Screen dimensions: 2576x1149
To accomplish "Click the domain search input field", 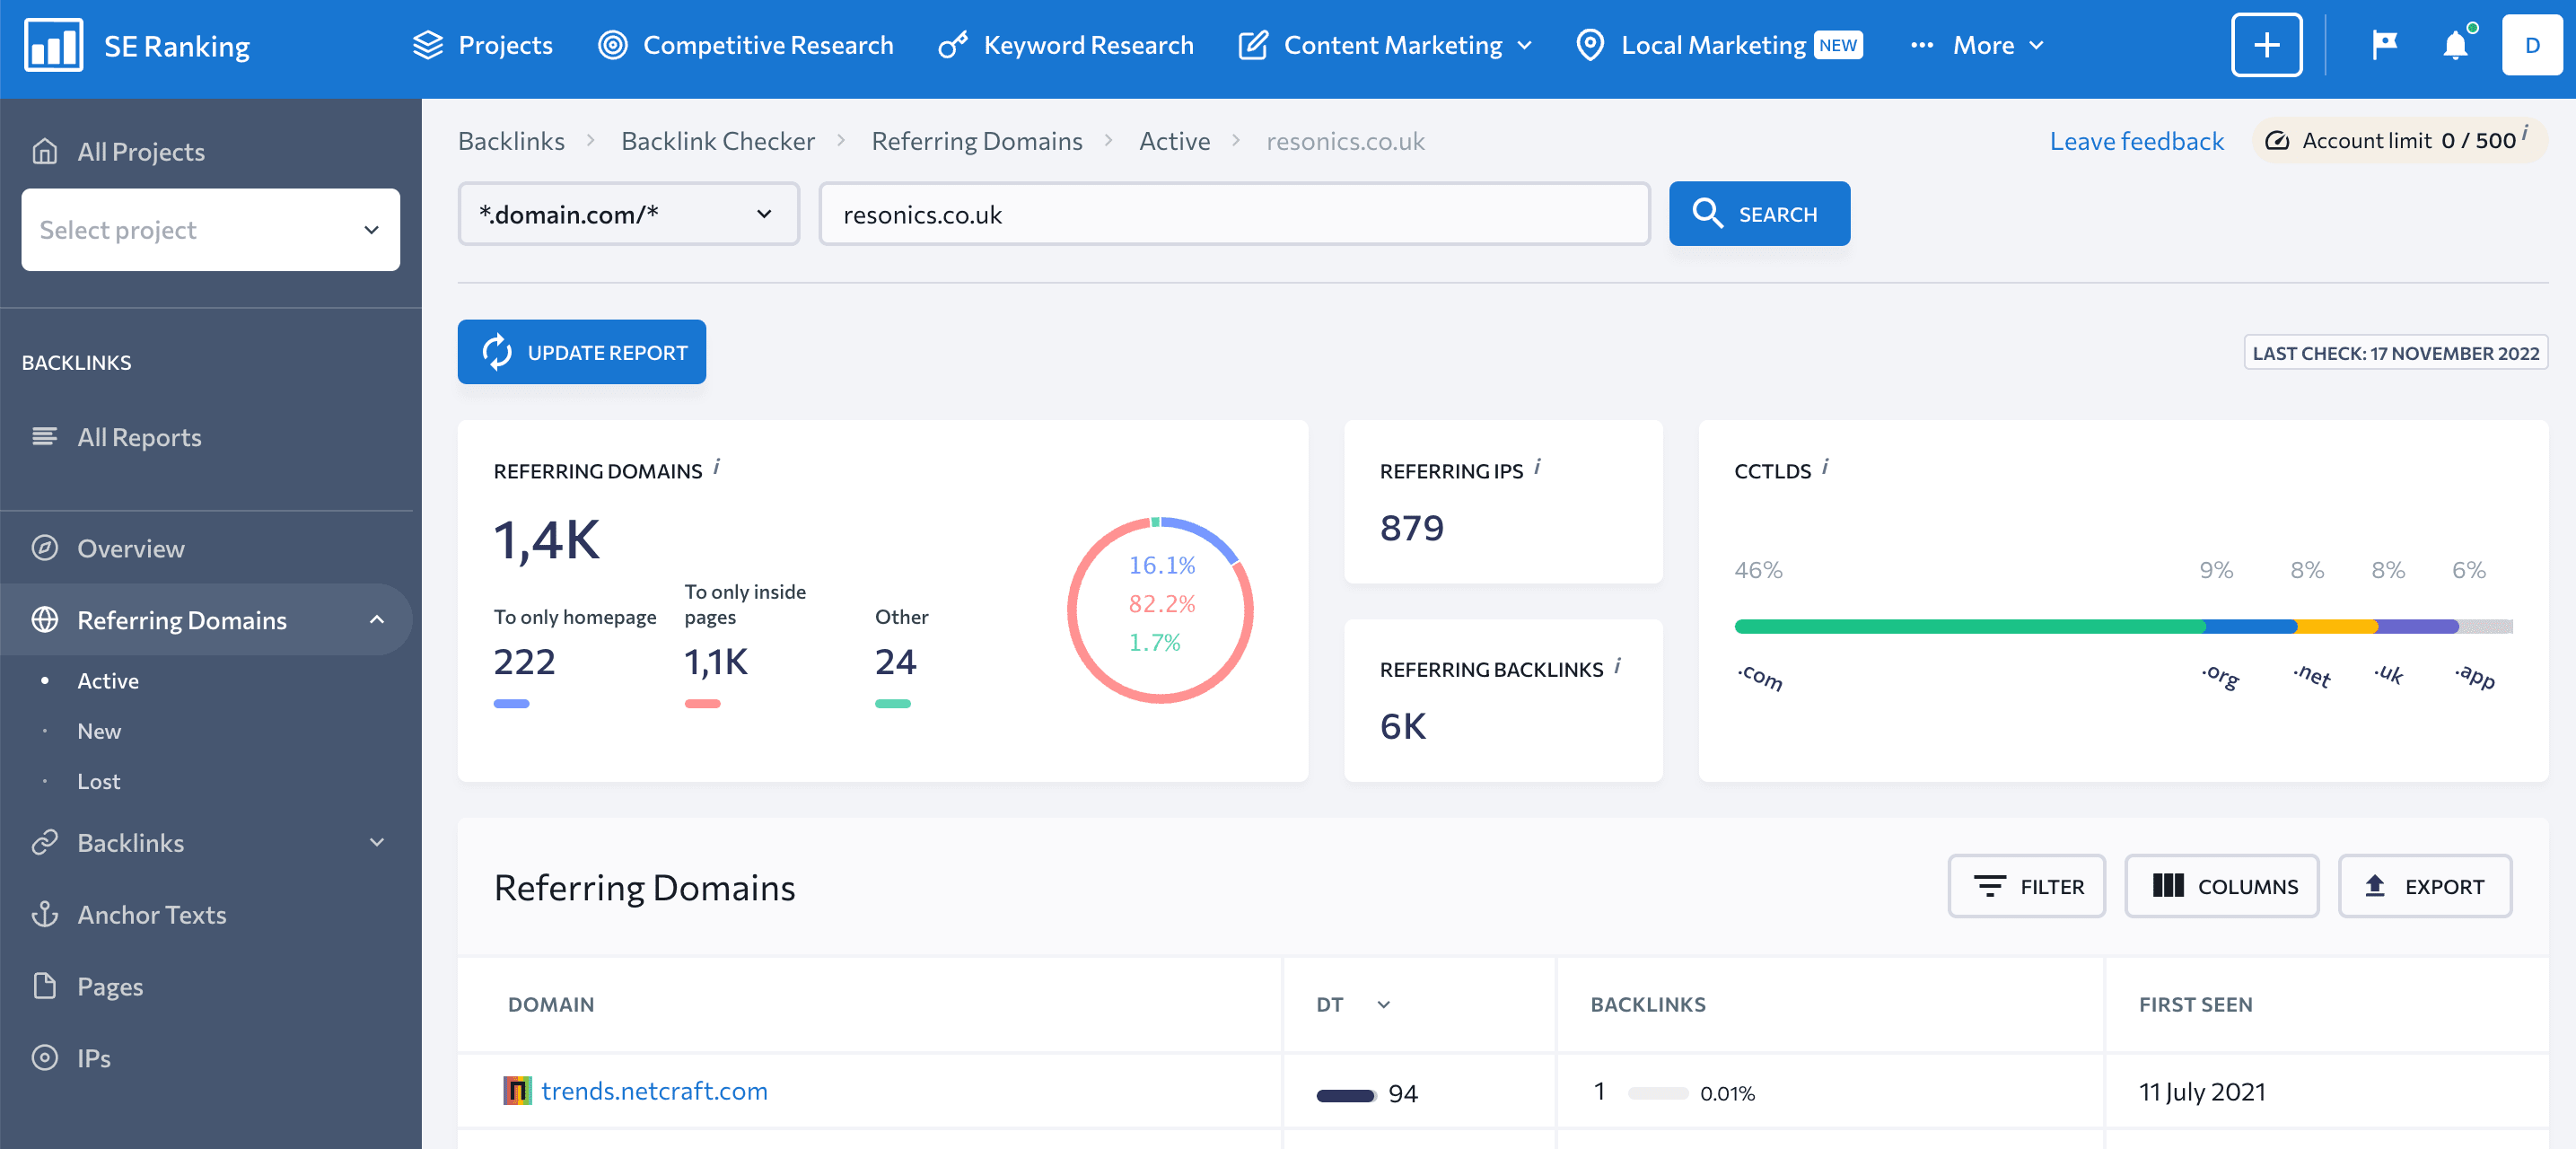I will click(x=1234, y=214).
